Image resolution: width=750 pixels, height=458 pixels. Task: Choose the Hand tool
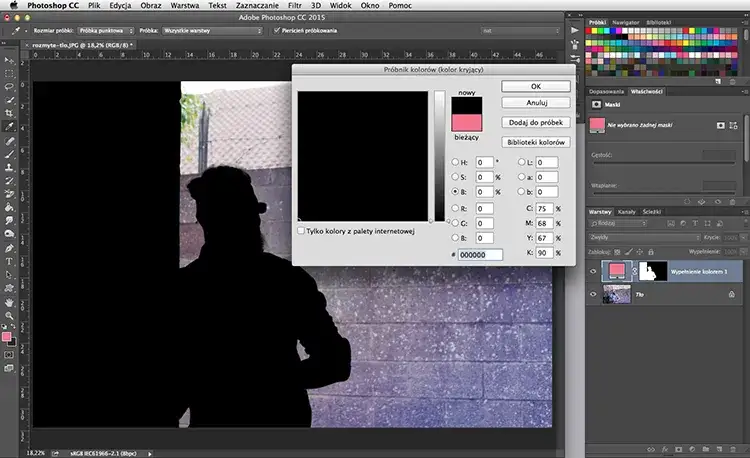click(9, 302)
